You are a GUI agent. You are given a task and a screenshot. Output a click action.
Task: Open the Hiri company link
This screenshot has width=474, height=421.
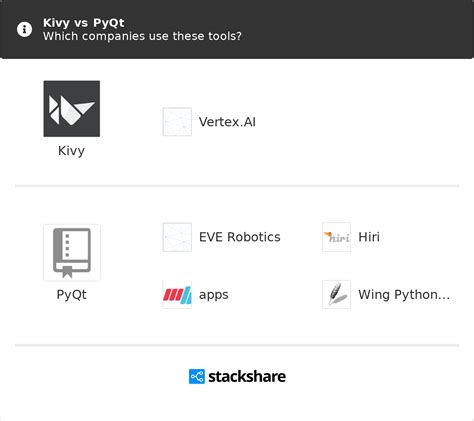tap(369, 237)
